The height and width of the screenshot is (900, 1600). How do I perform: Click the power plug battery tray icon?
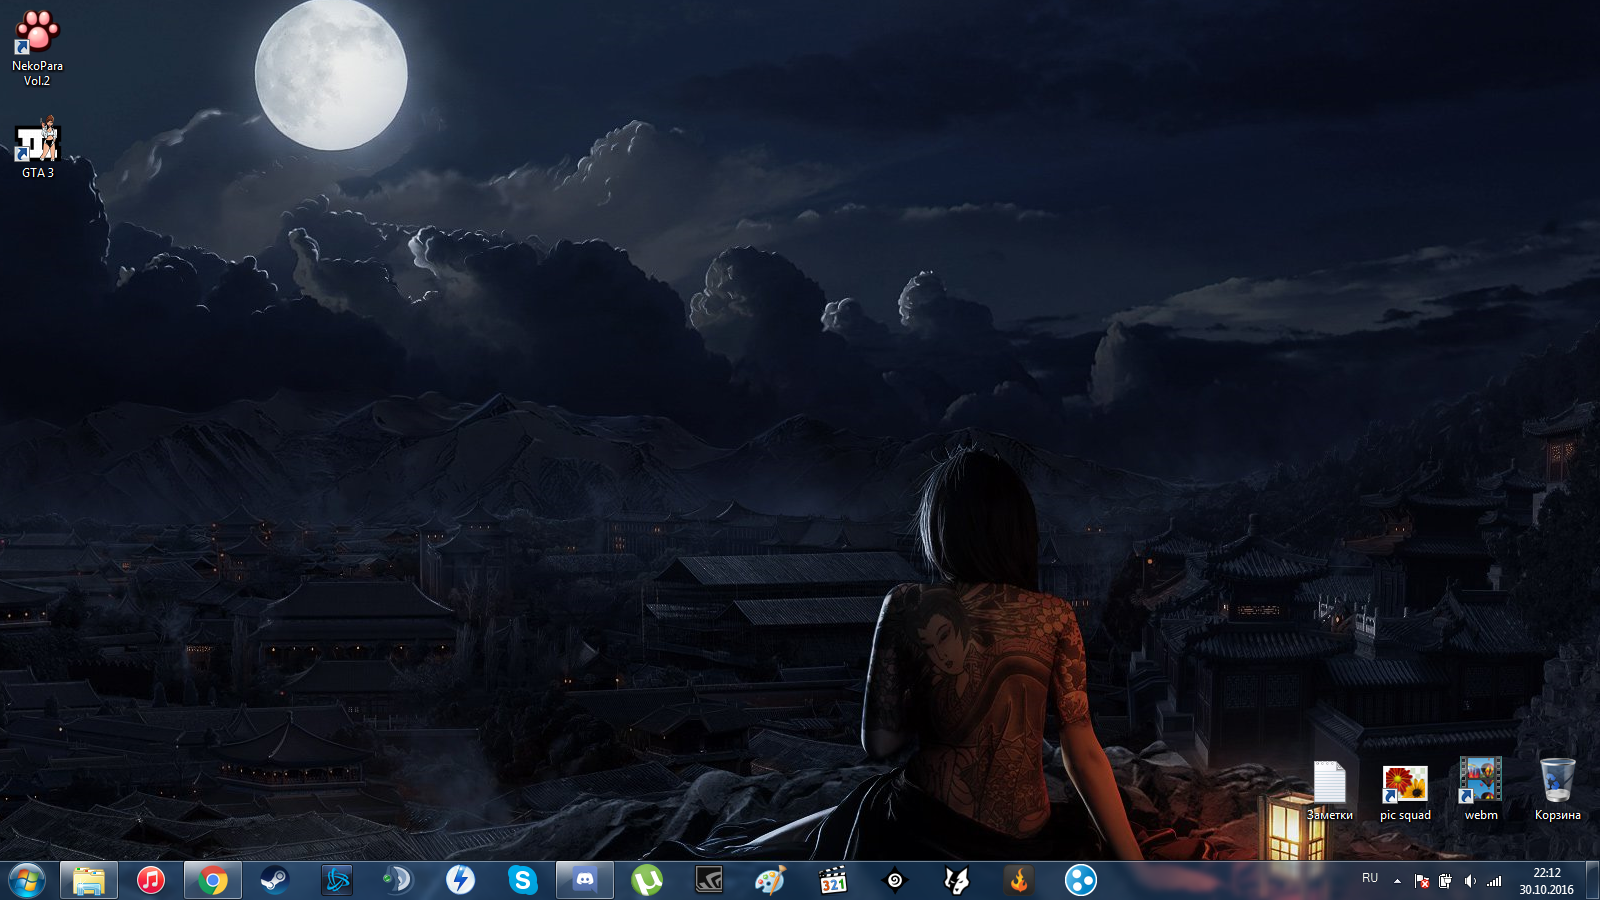coord(1445,881)
